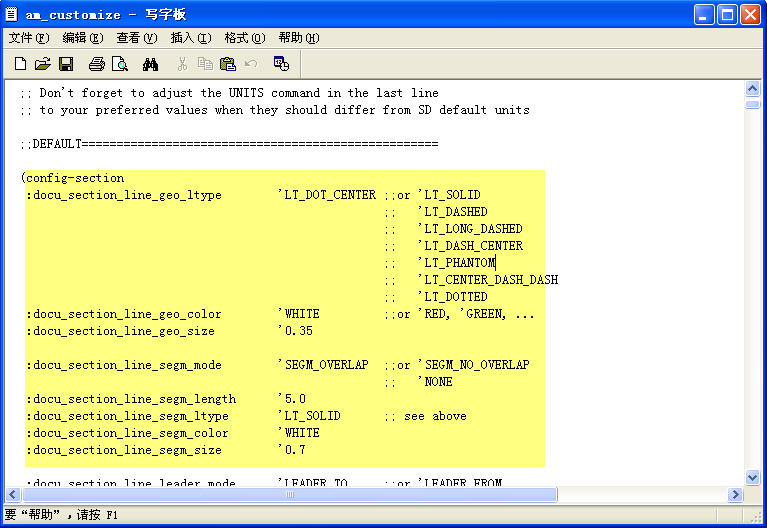Viewport: 767px width, 528px height.
Task: Click ':docu_section_line_geo_size' key
Action: (120, 331)
